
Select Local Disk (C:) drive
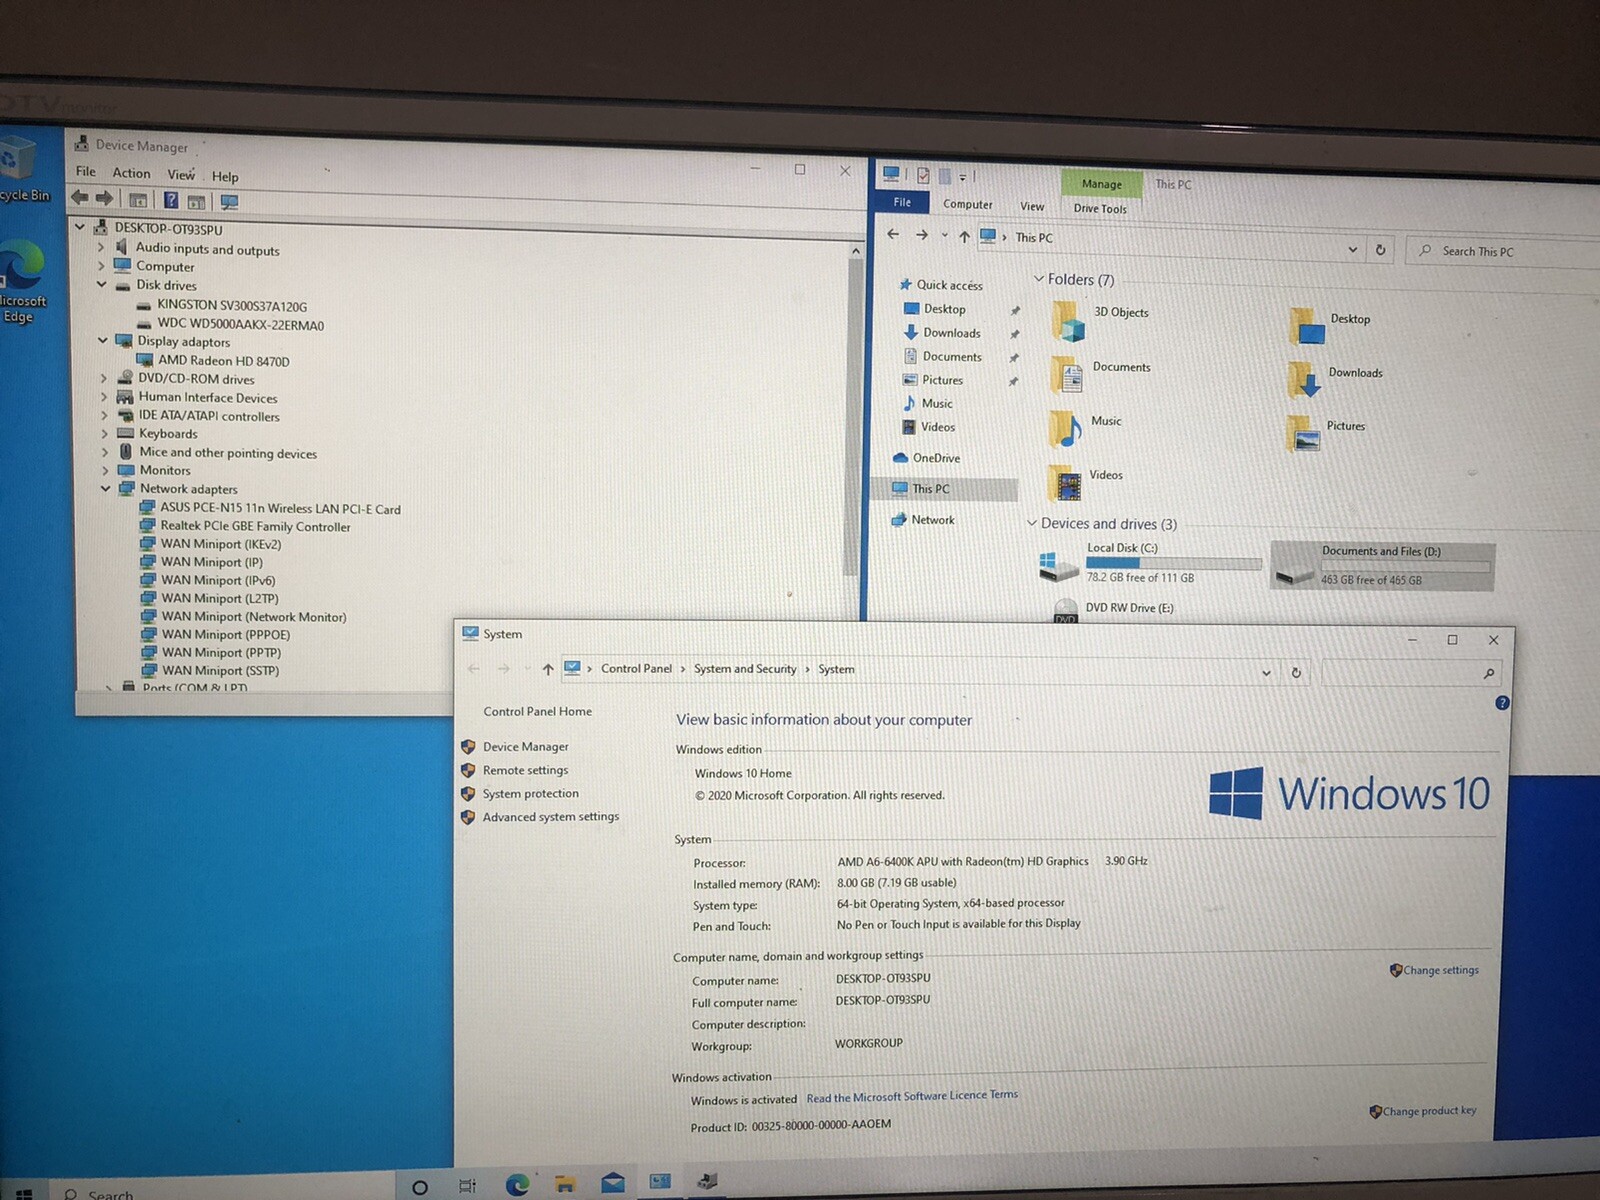1150,563
